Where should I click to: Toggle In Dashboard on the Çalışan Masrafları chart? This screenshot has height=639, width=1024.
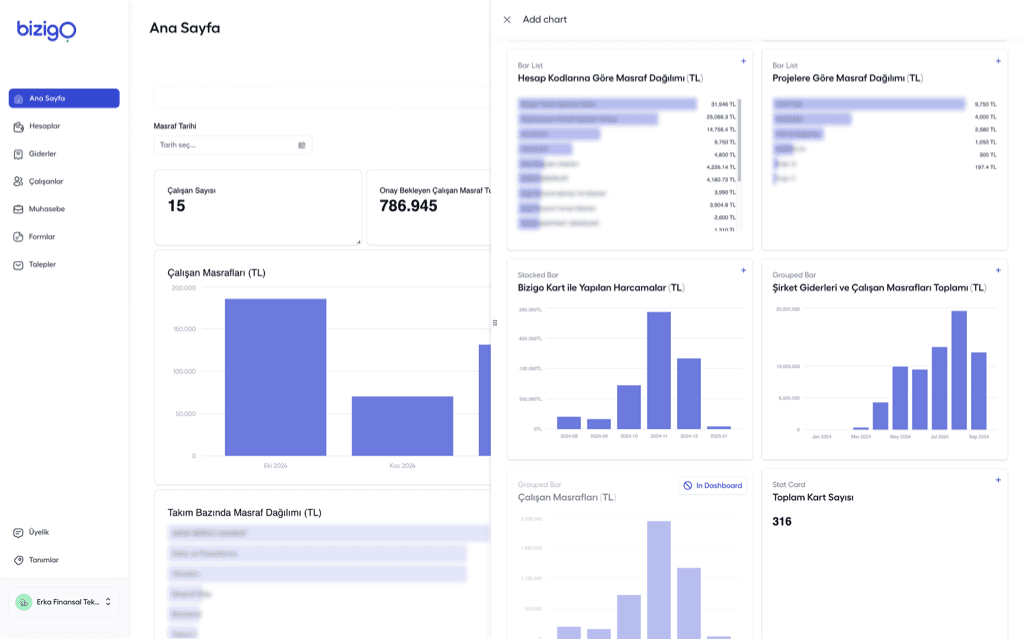(x=711, y=484)
